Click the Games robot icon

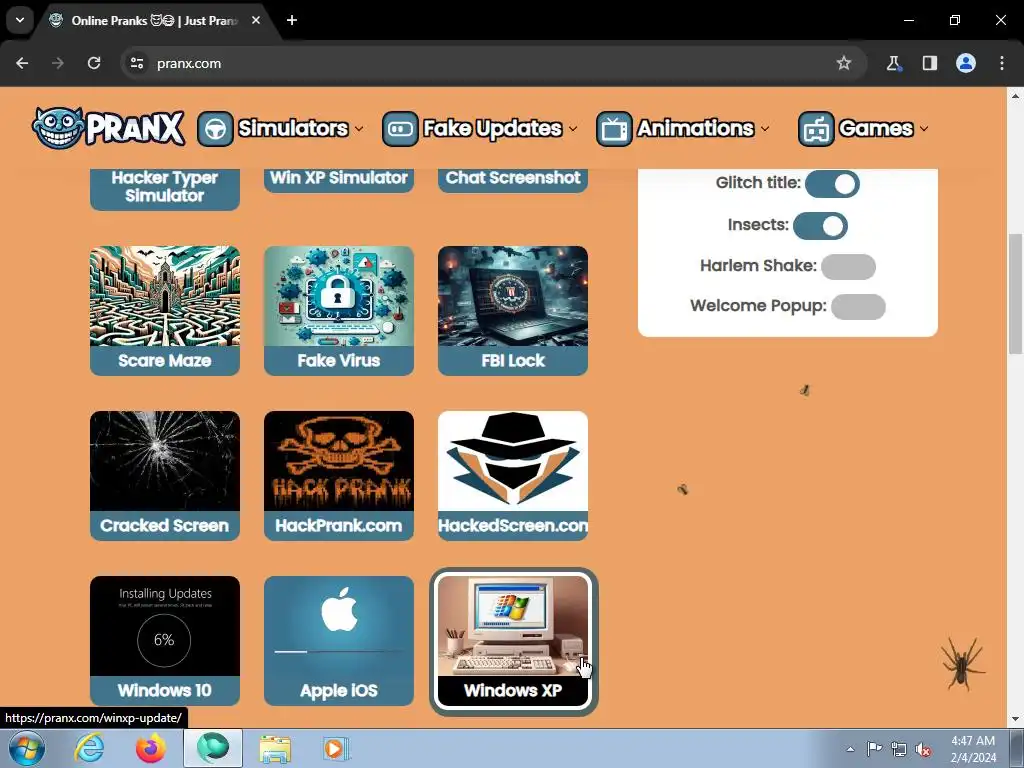tap(816, 129)
